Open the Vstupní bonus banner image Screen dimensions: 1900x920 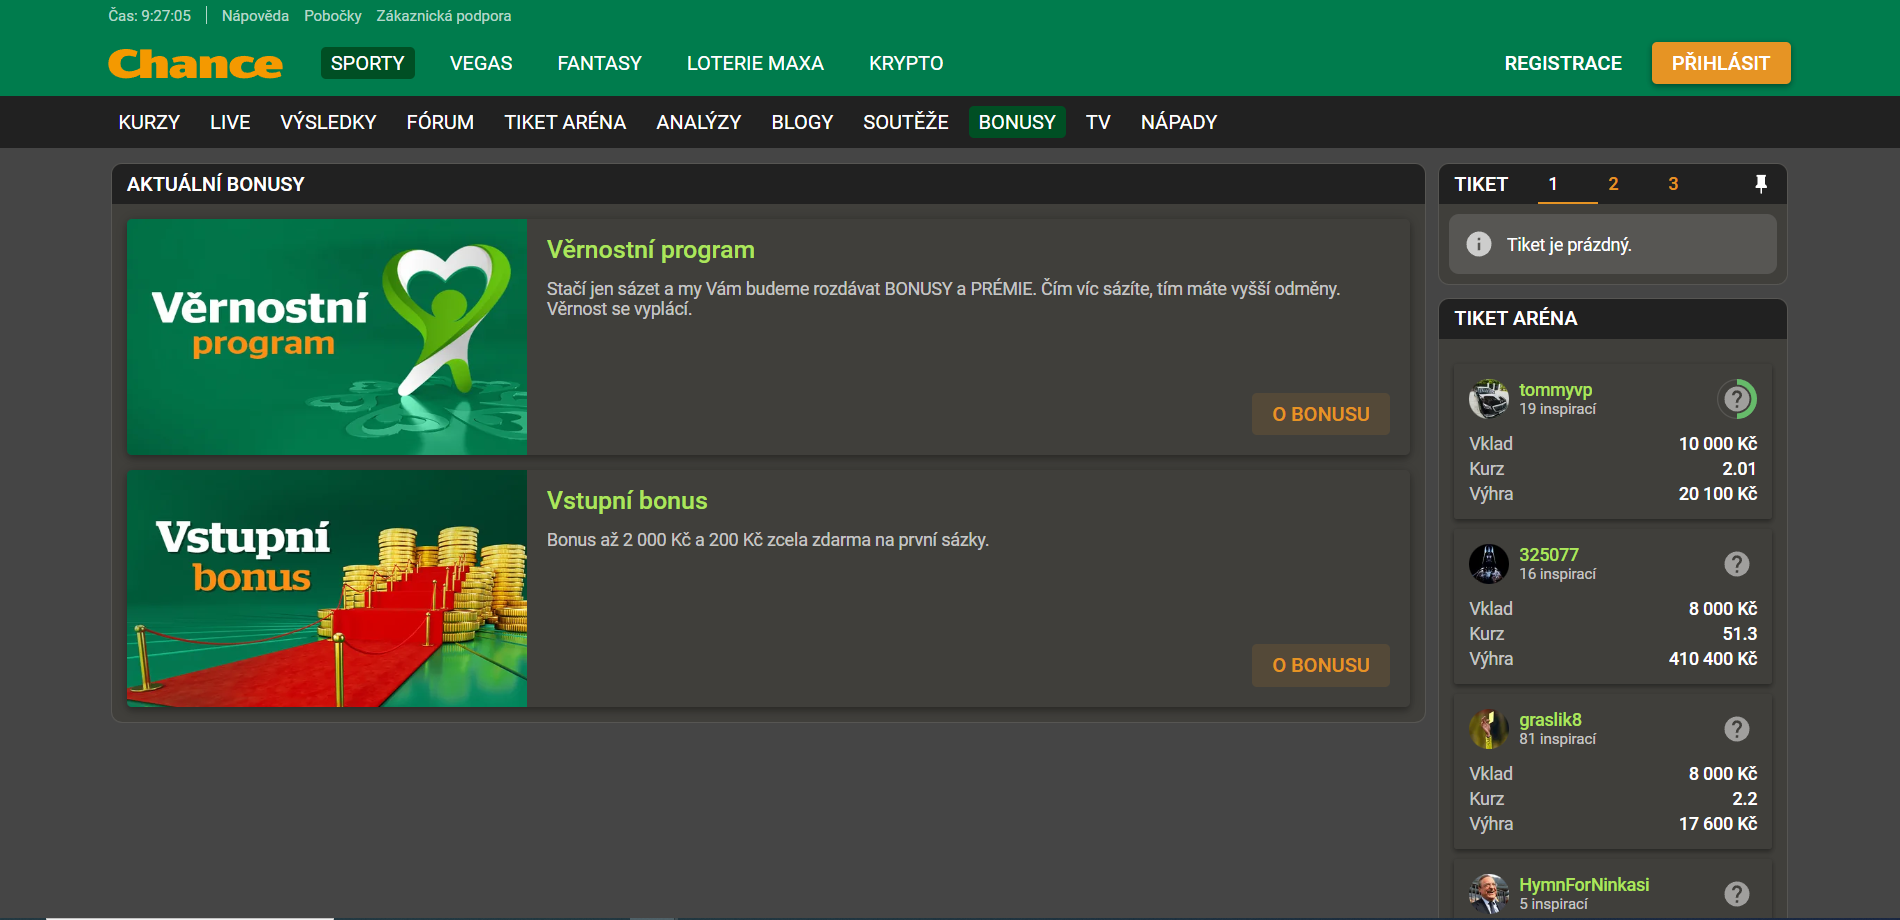click(327, 588)
